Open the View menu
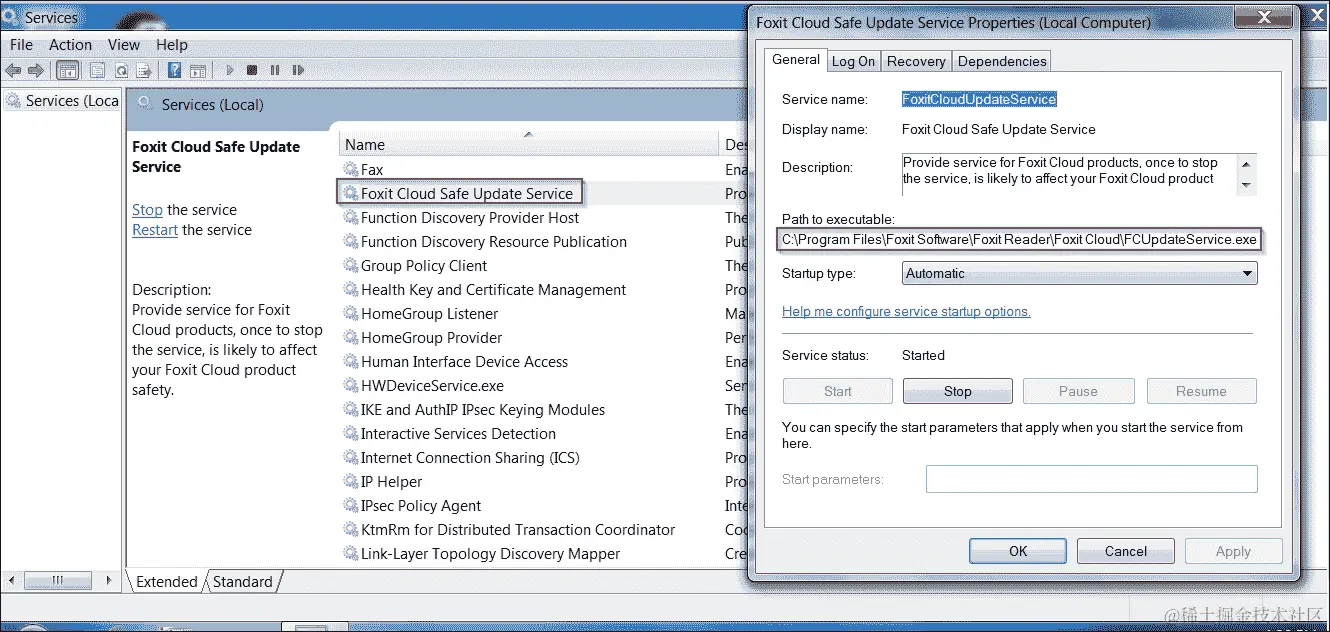1330x632 pixels. tap(124, 45)
